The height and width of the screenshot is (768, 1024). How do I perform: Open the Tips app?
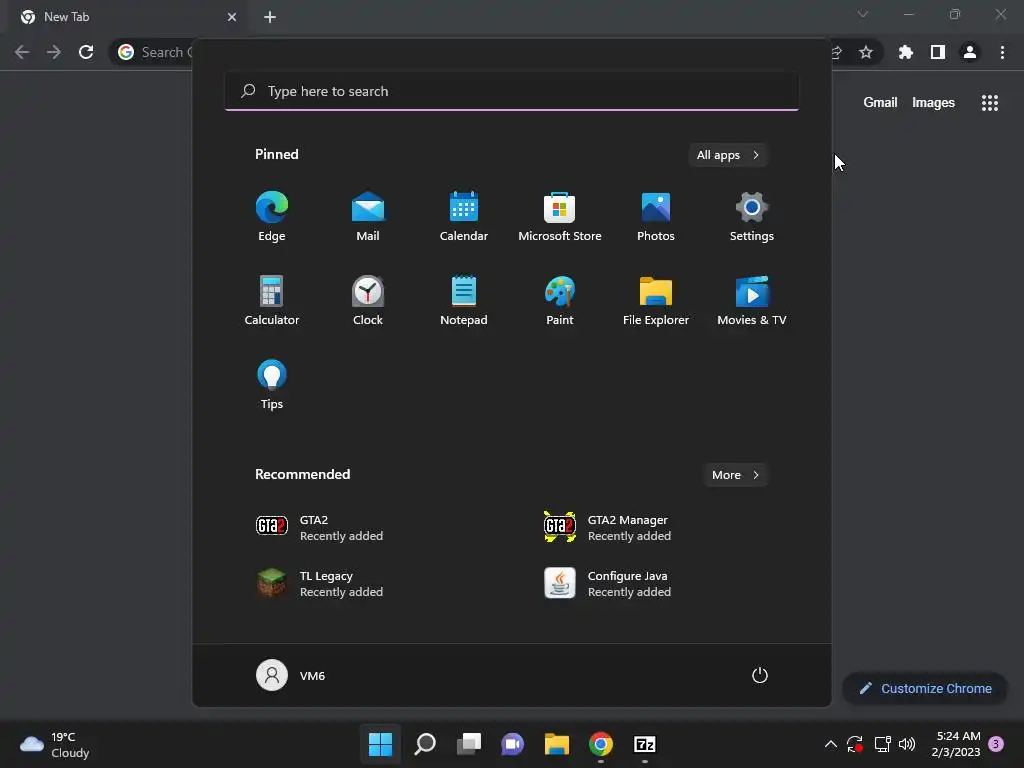[272, 384]
